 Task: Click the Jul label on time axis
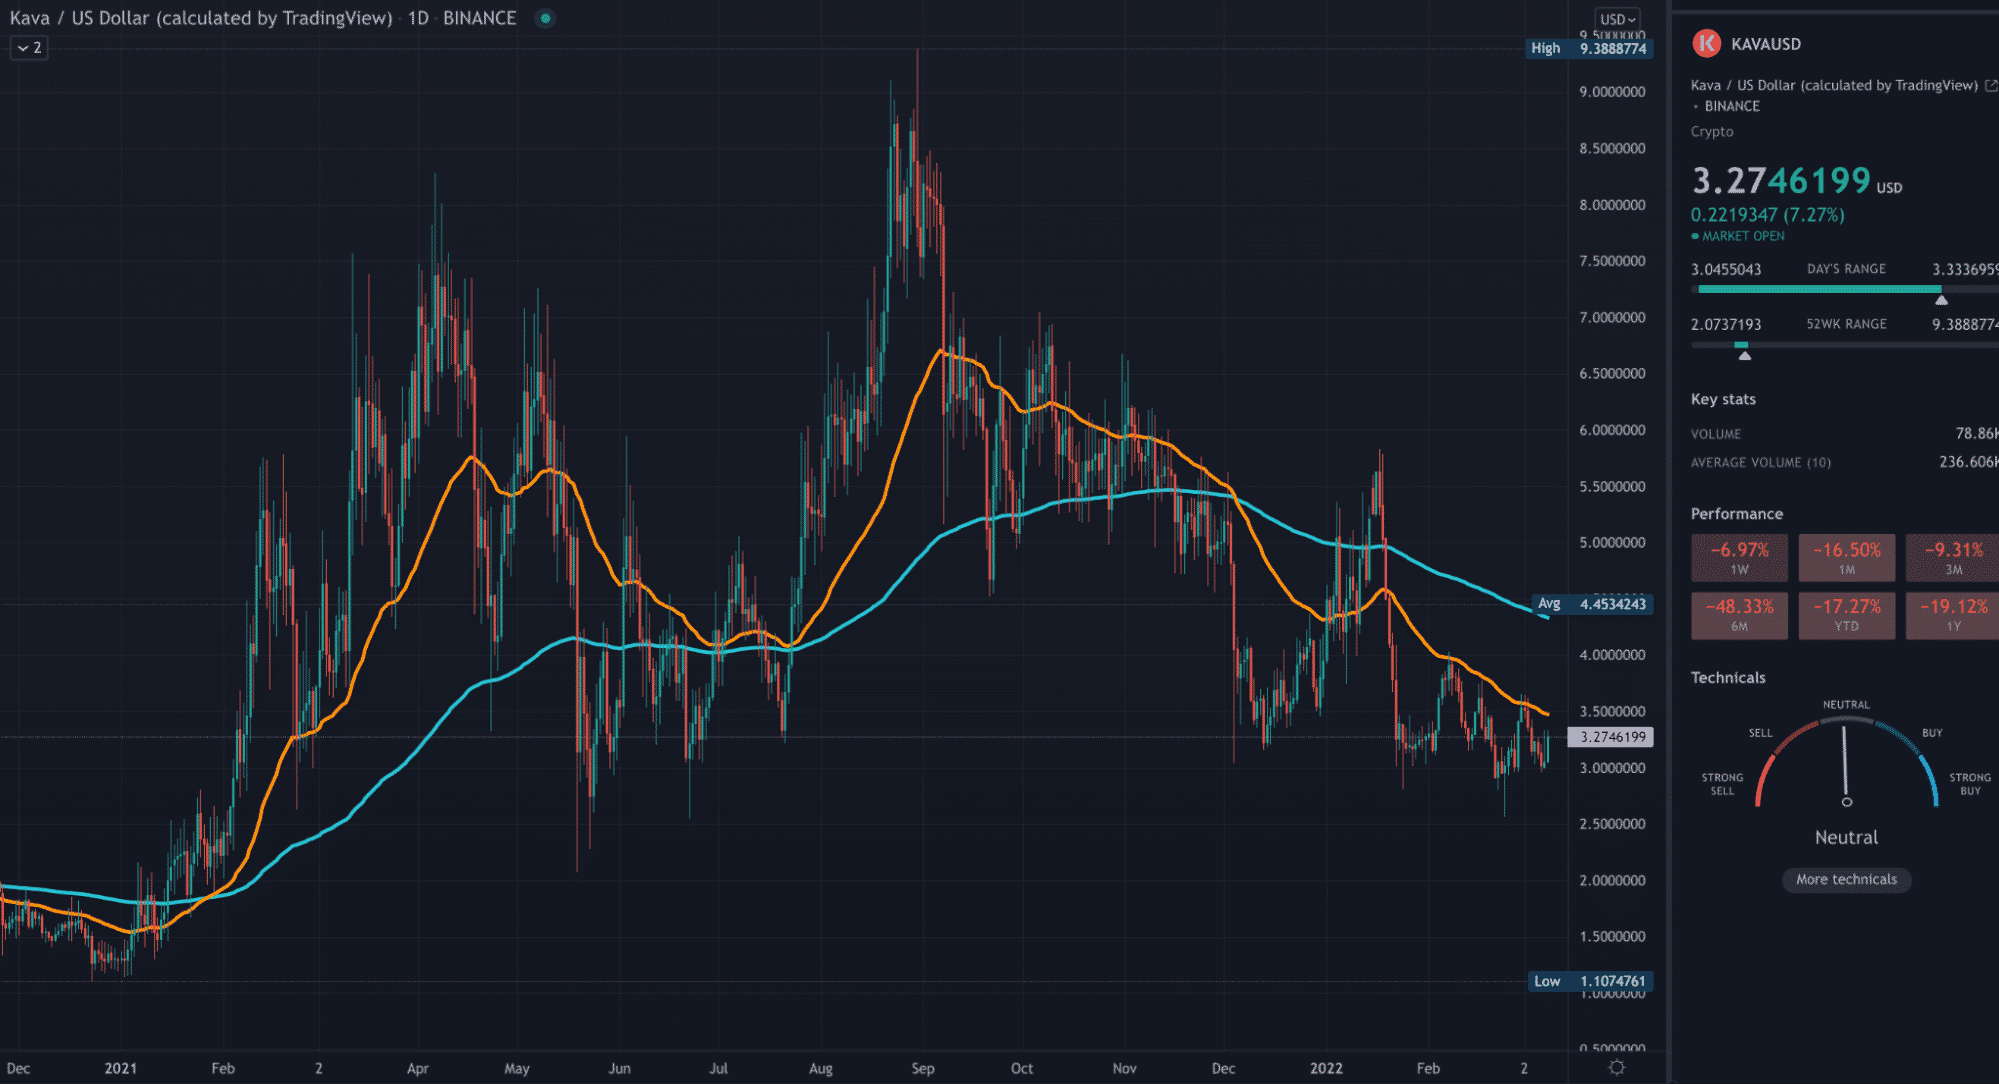[718, 1068]
